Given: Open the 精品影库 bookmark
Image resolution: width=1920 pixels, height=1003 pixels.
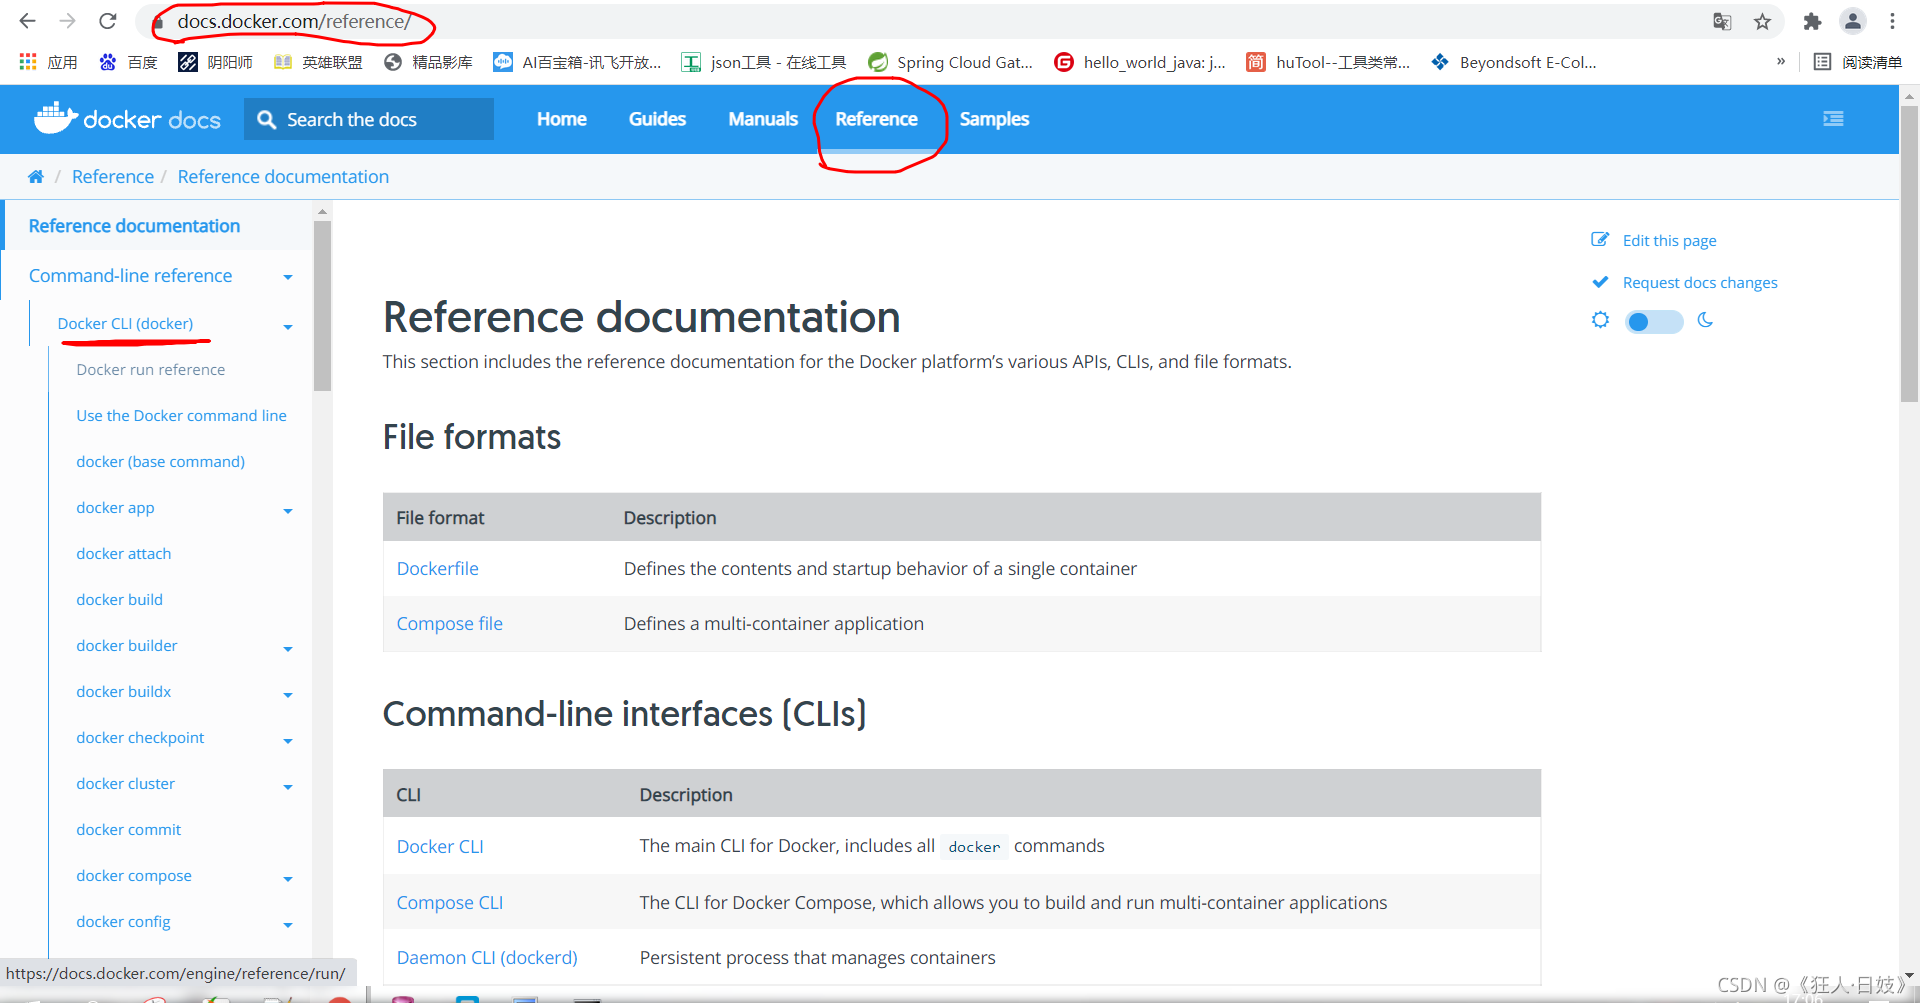Looking at the screenshot, I should tap(428, 62).
